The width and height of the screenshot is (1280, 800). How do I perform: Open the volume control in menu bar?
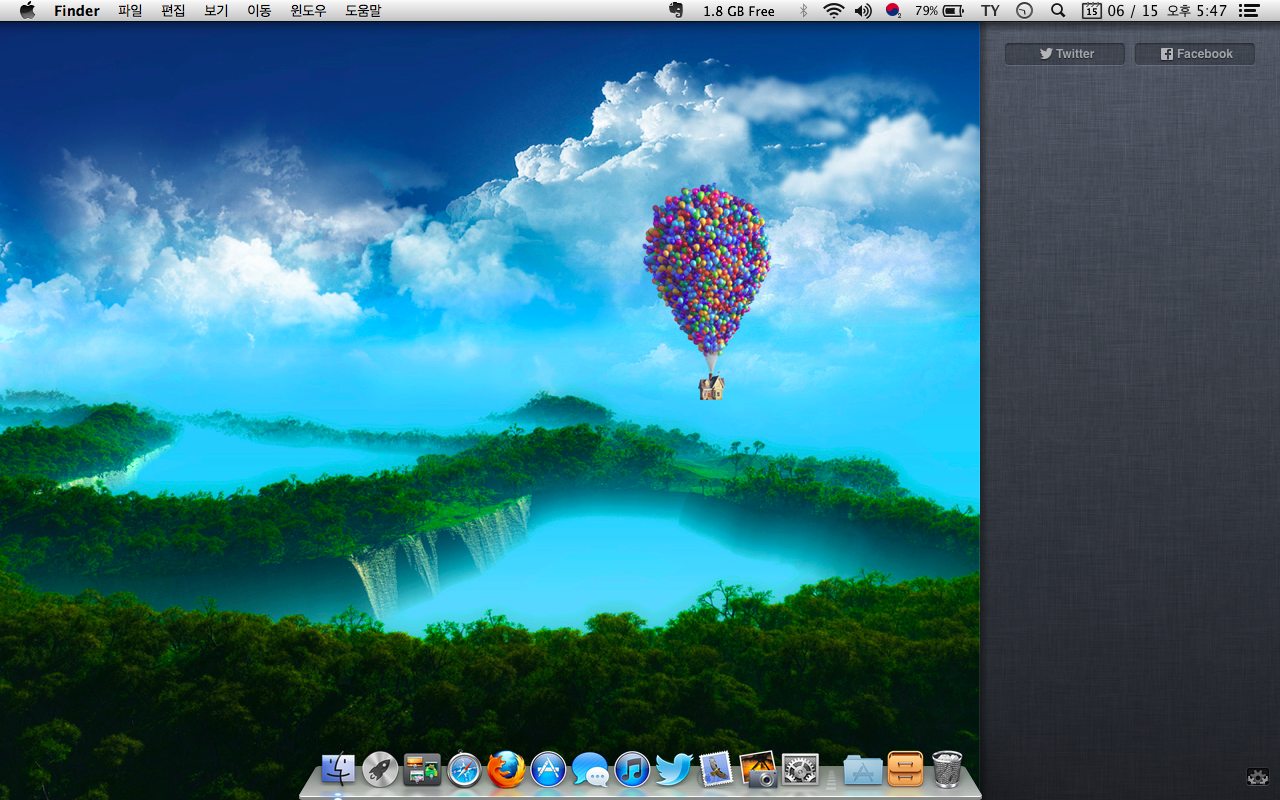(x=863, y=11)
